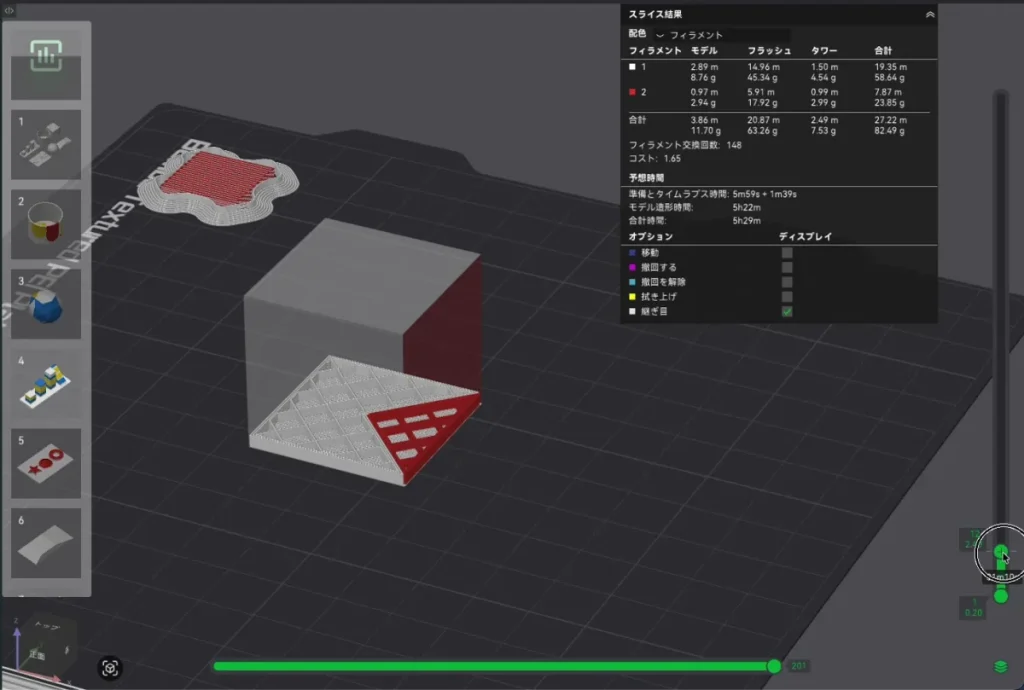Click the タワー column header

coord(824,50)
